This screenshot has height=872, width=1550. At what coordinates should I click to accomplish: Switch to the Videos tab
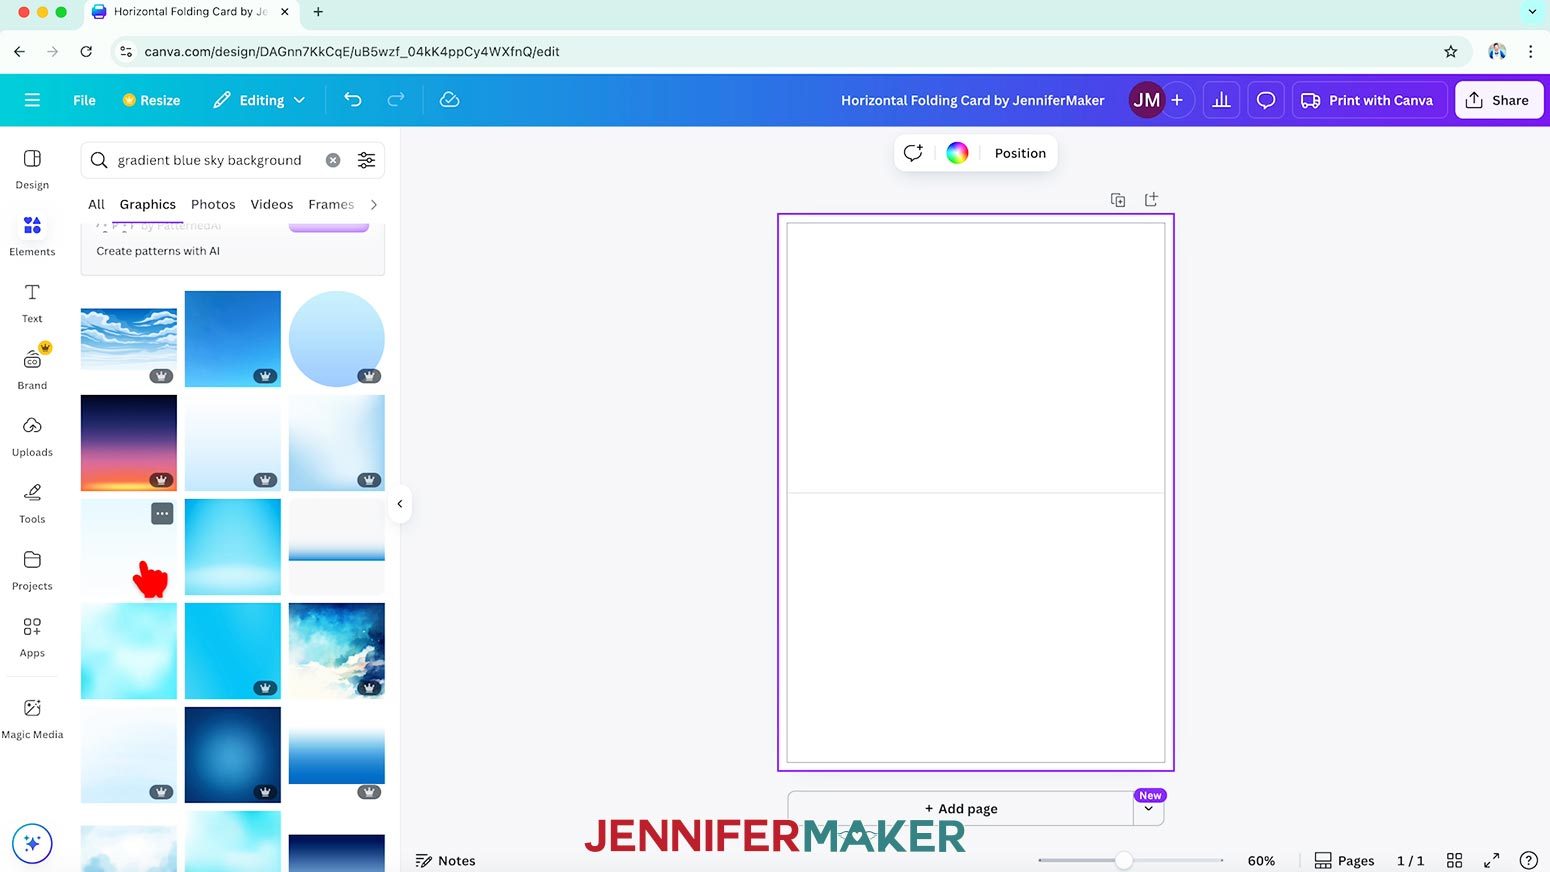pyautogui.click(x=272, y=204)
